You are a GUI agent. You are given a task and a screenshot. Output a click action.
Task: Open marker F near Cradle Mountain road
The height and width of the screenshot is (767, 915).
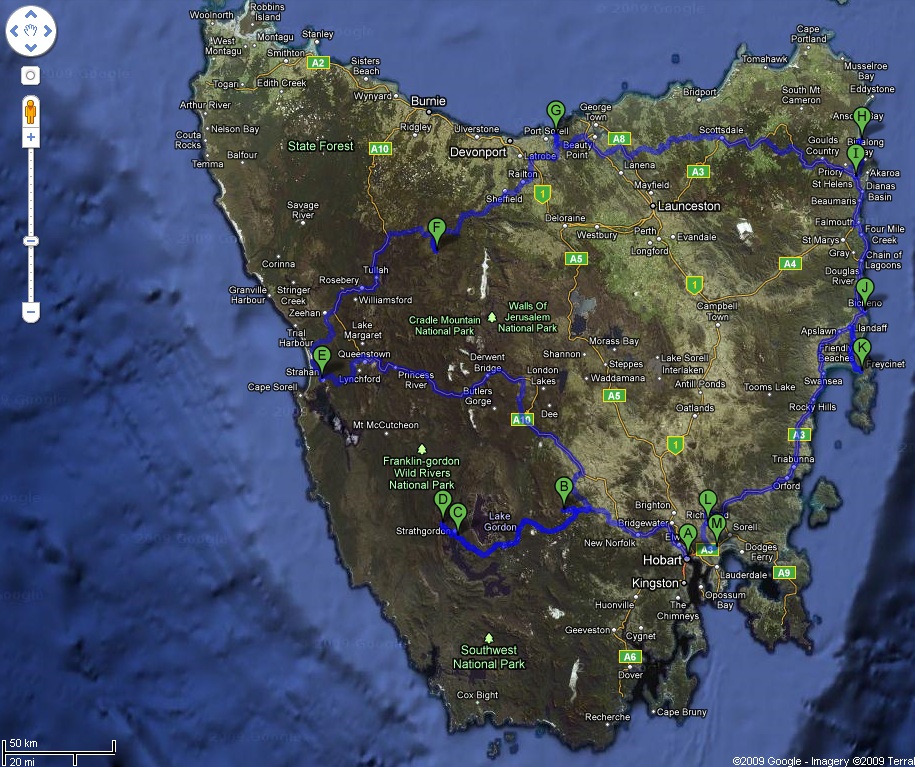tap(435, 229)
